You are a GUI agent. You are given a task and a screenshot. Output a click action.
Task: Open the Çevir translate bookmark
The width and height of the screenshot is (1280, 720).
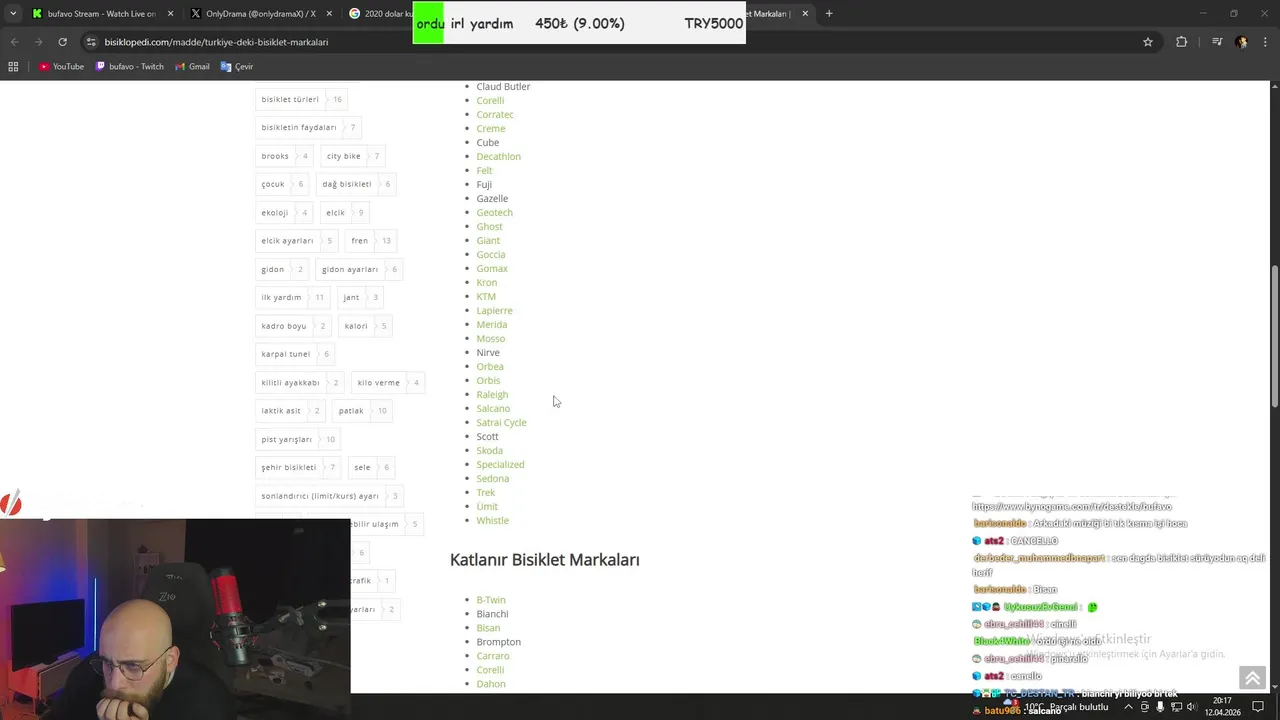tap(237, 67)
